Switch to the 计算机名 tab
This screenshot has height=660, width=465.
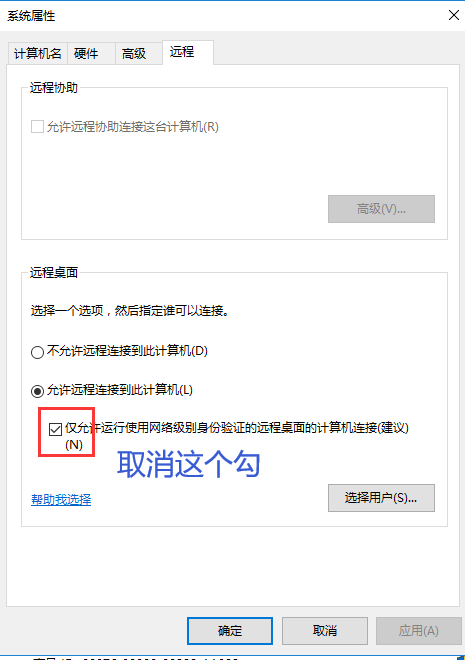(x=37, y=53)
